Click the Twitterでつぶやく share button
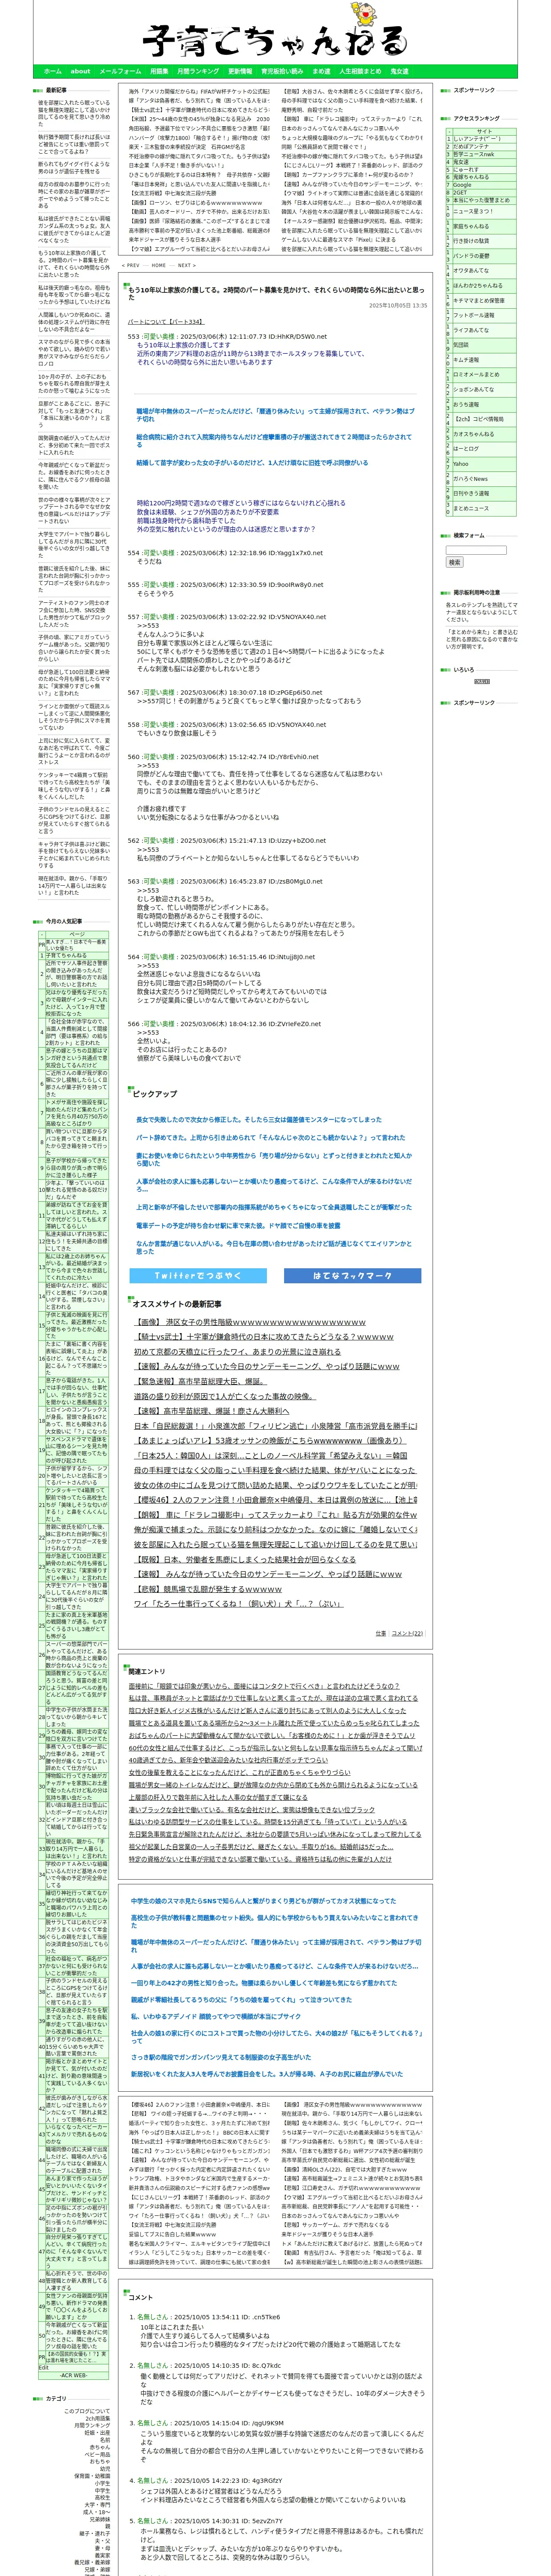The image size is (551, 2576). click(x=198, y=1275)
